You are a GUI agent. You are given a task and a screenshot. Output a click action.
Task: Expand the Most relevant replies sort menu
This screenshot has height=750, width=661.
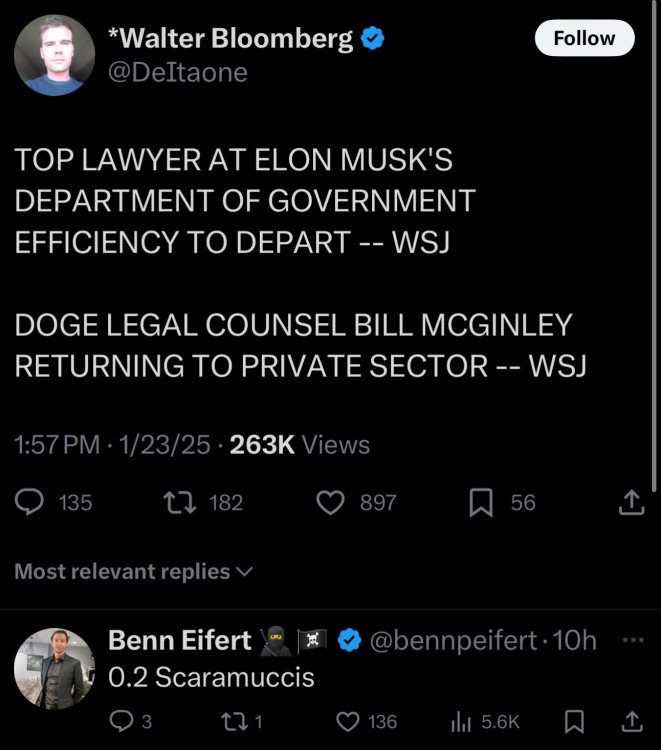tap(133, 571)
